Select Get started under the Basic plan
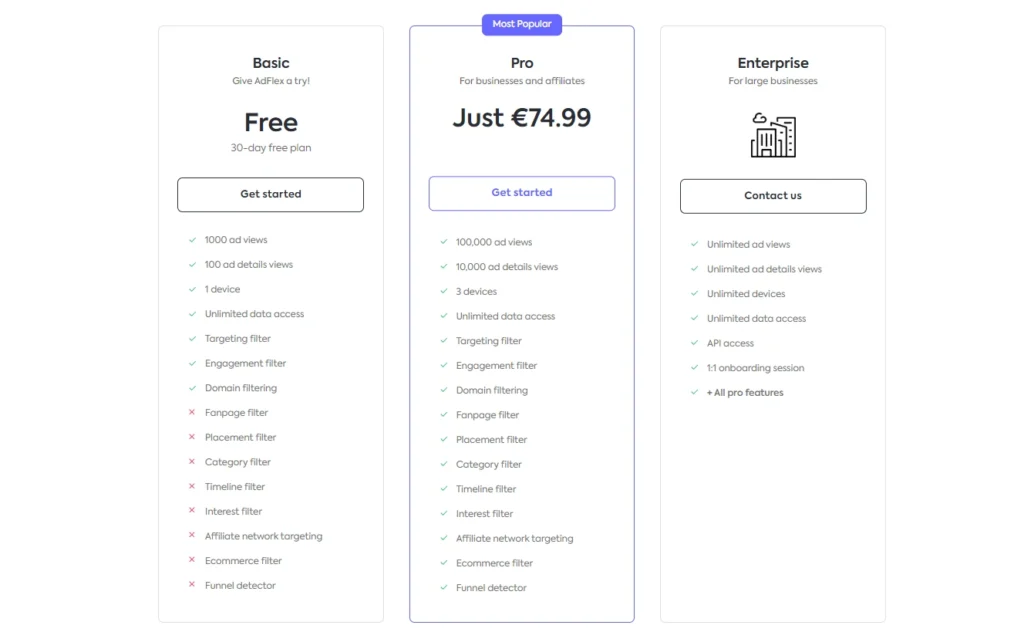Image resolution: width=1024 pixels, height=632 pixels. (270, 194)
